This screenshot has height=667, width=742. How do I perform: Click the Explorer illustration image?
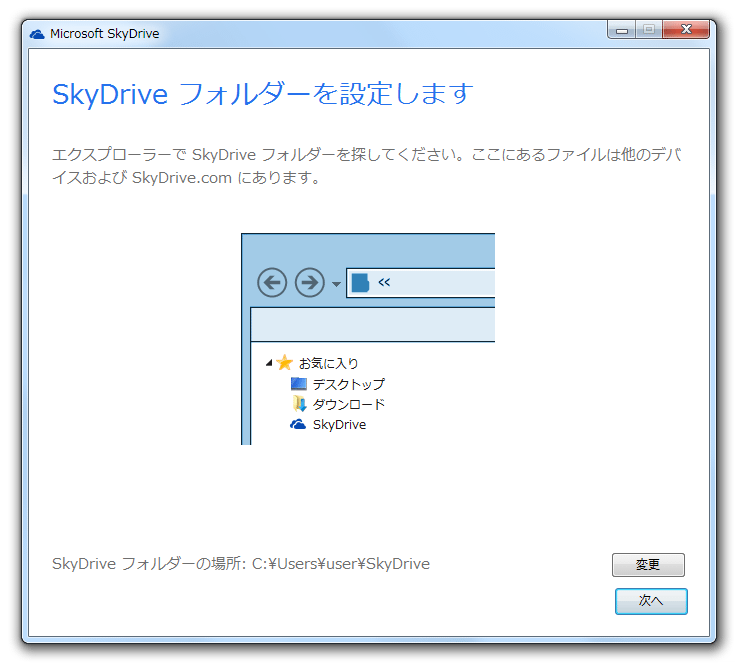(368, 339)
